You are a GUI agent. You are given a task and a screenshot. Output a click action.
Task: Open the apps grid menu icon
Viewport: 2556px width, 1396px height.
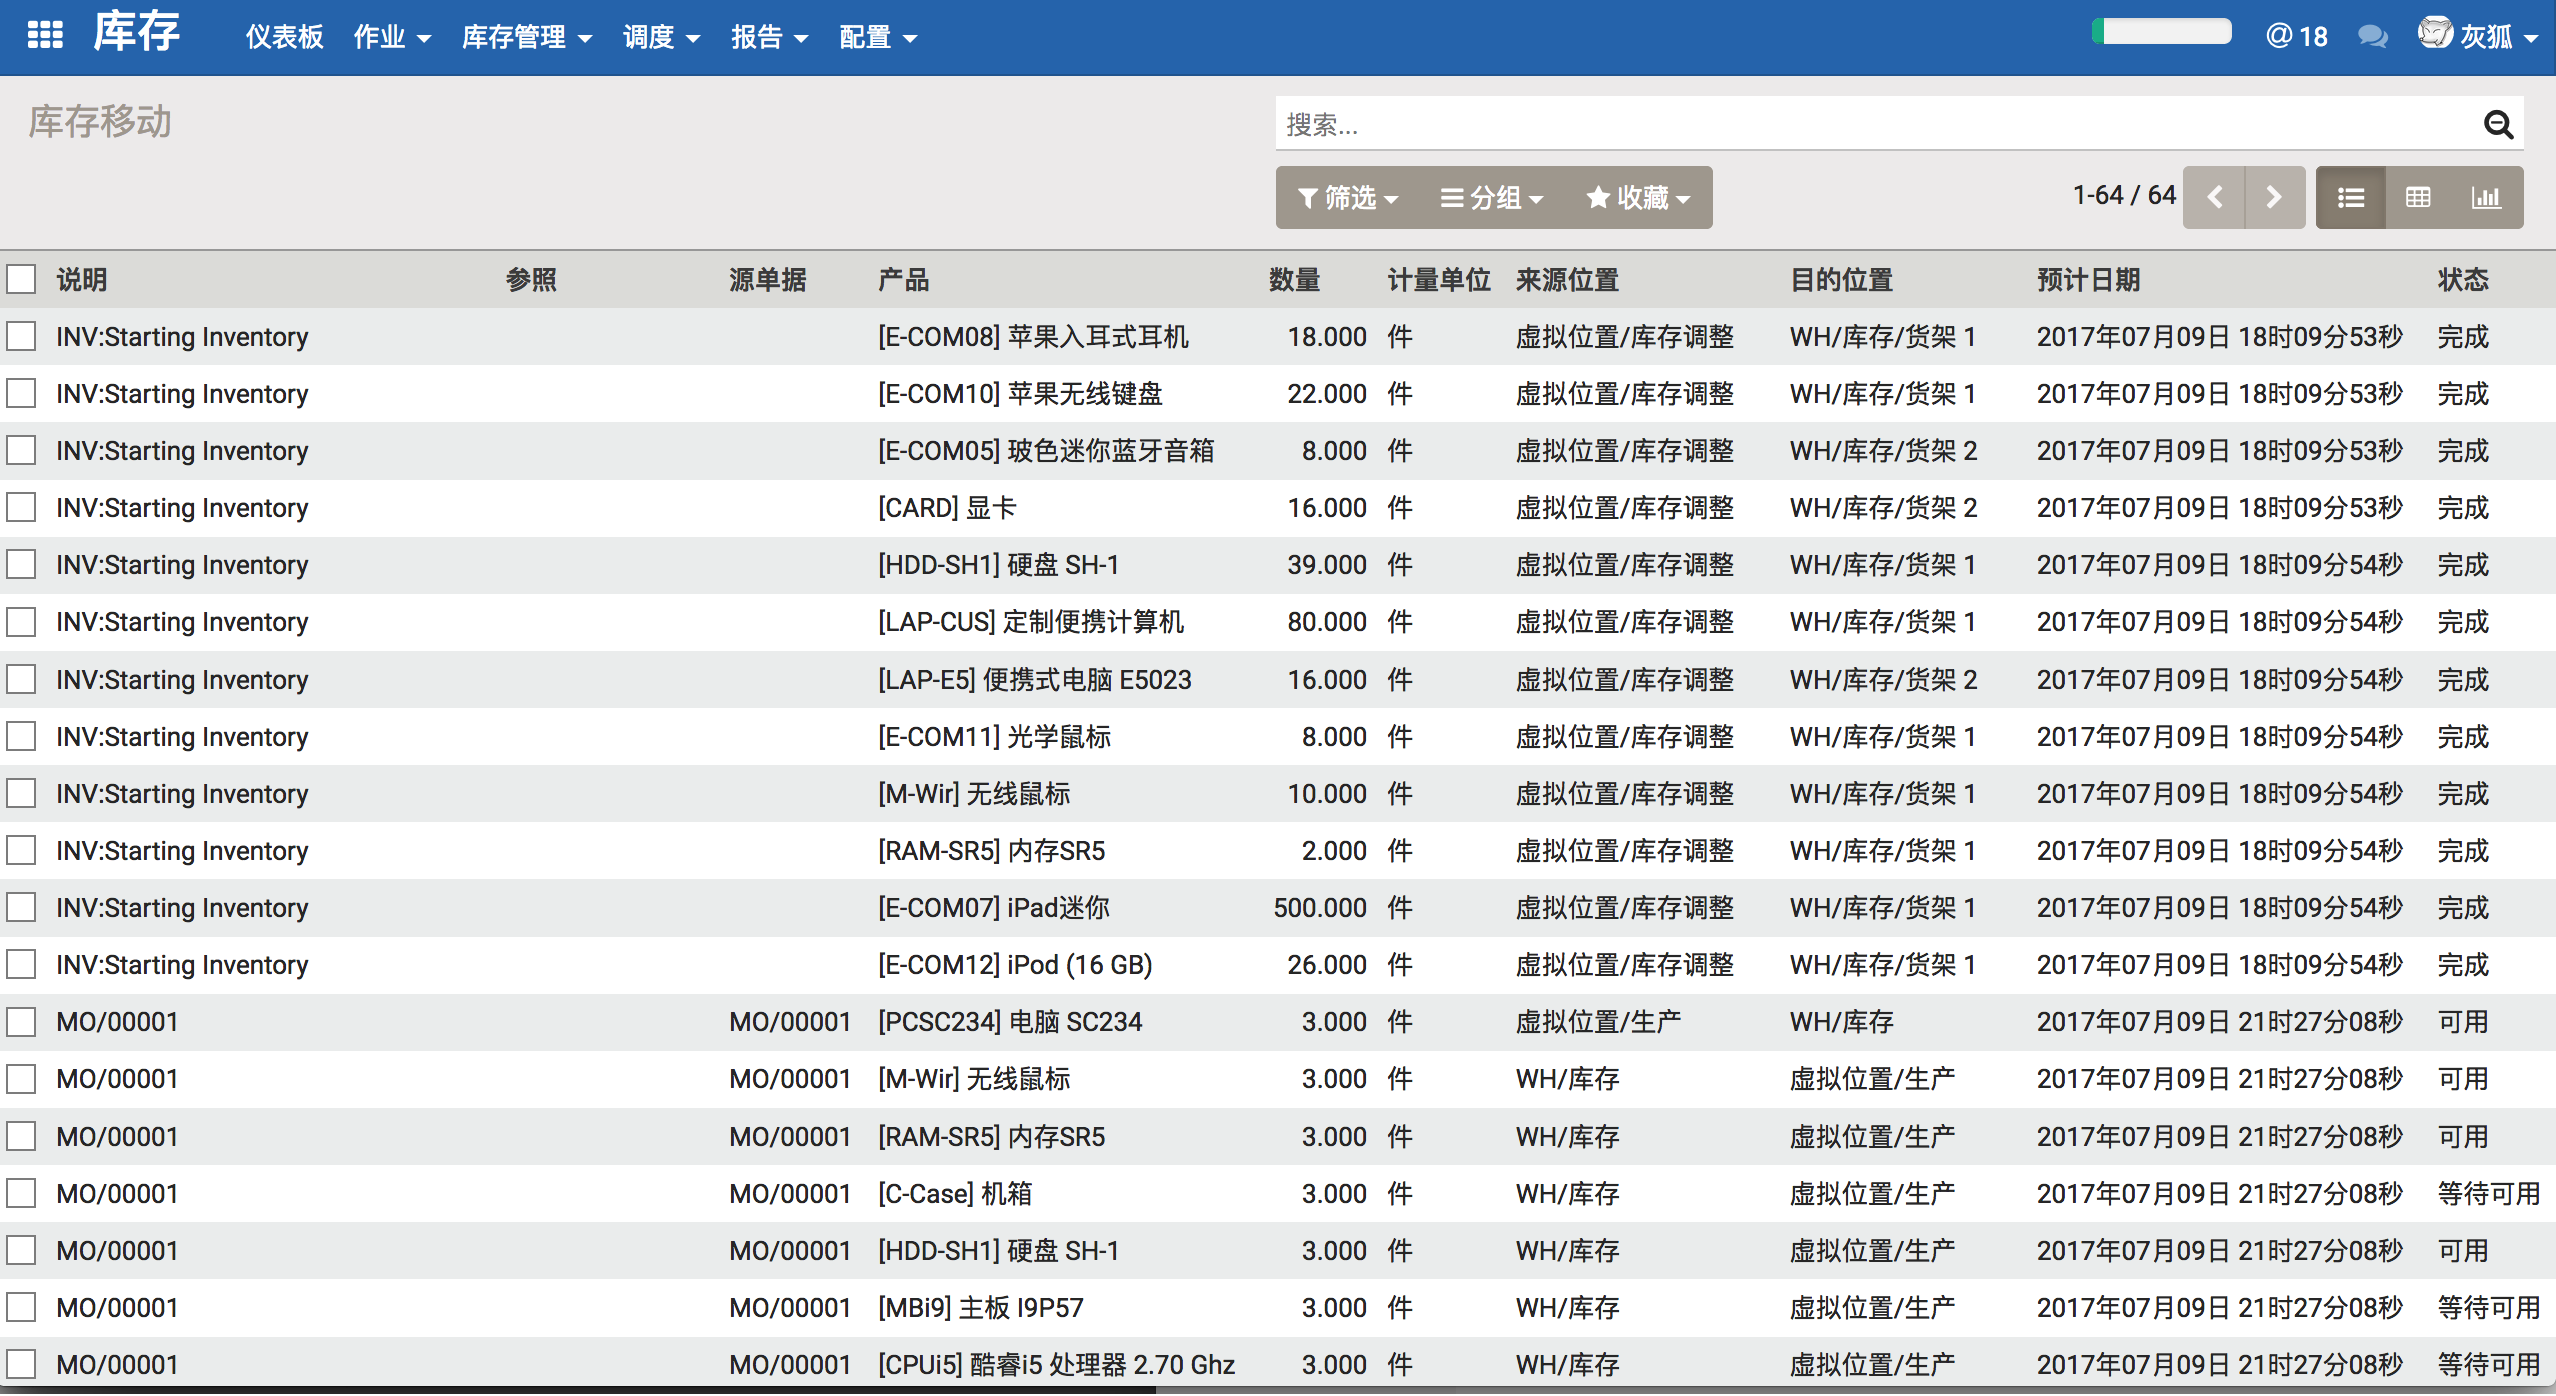point(44,36)
